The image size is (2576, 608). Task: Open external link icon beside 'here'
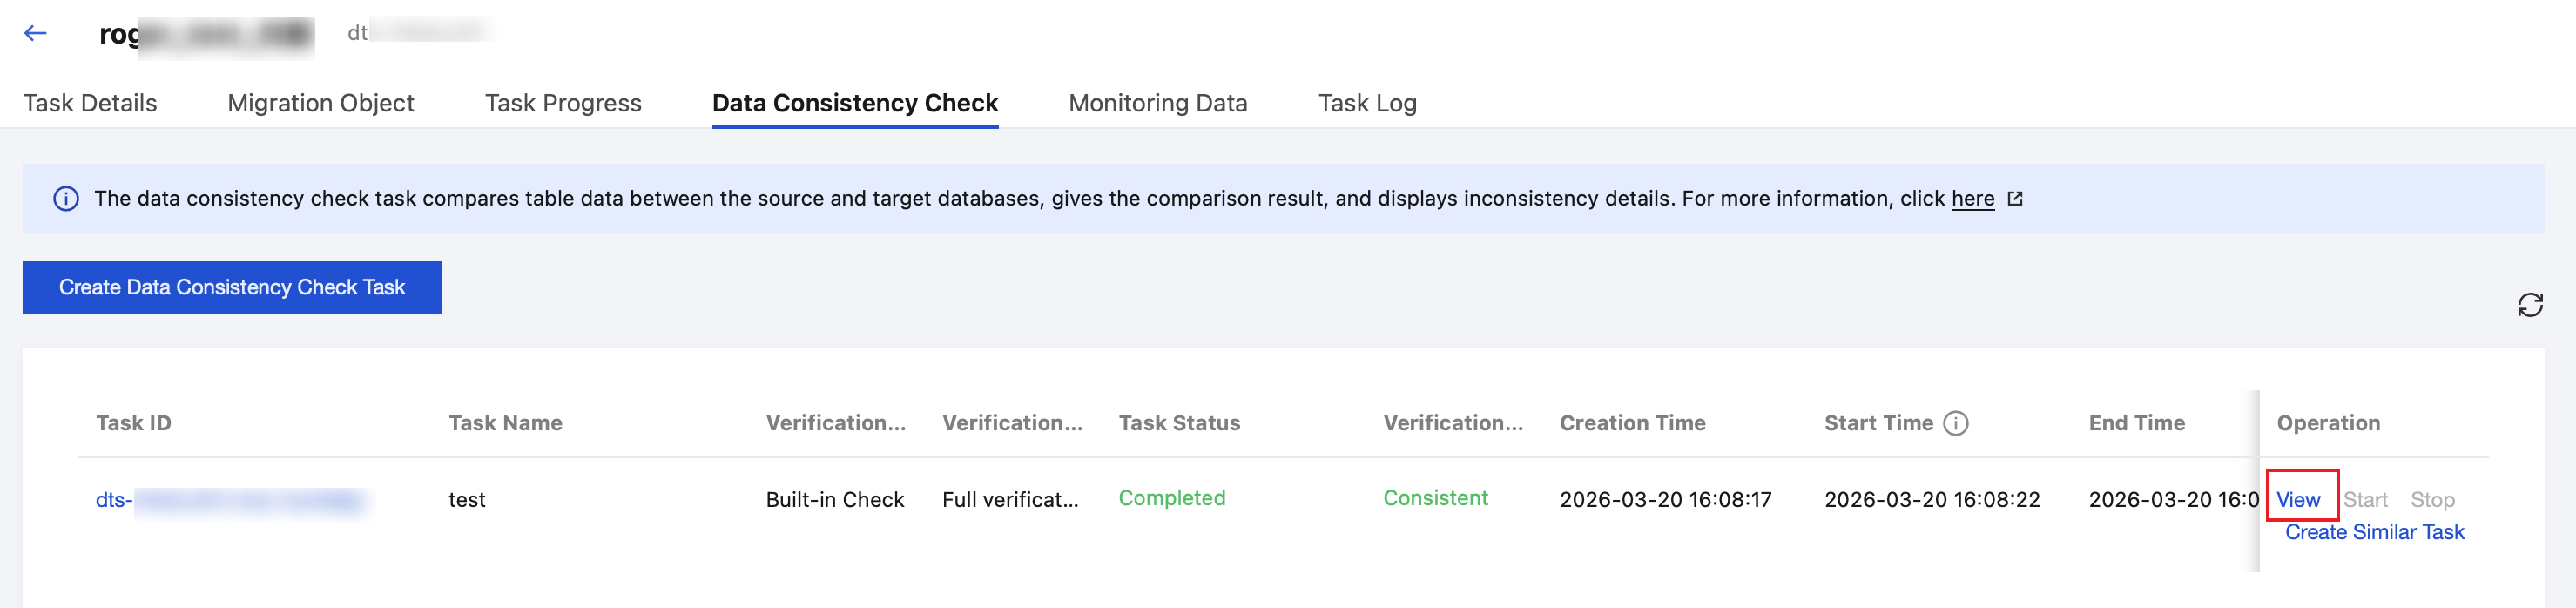pos(2015,199)
